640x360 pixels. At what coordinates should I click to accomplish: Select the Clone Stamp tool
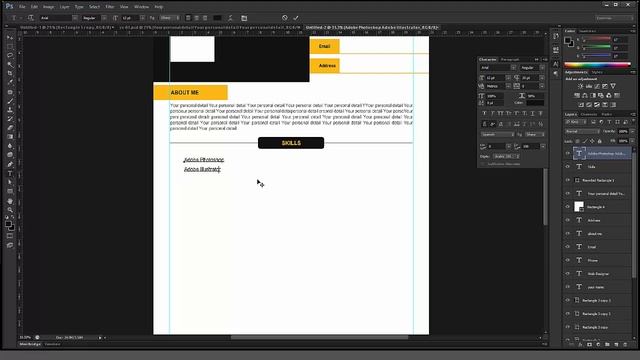[10, 110]
